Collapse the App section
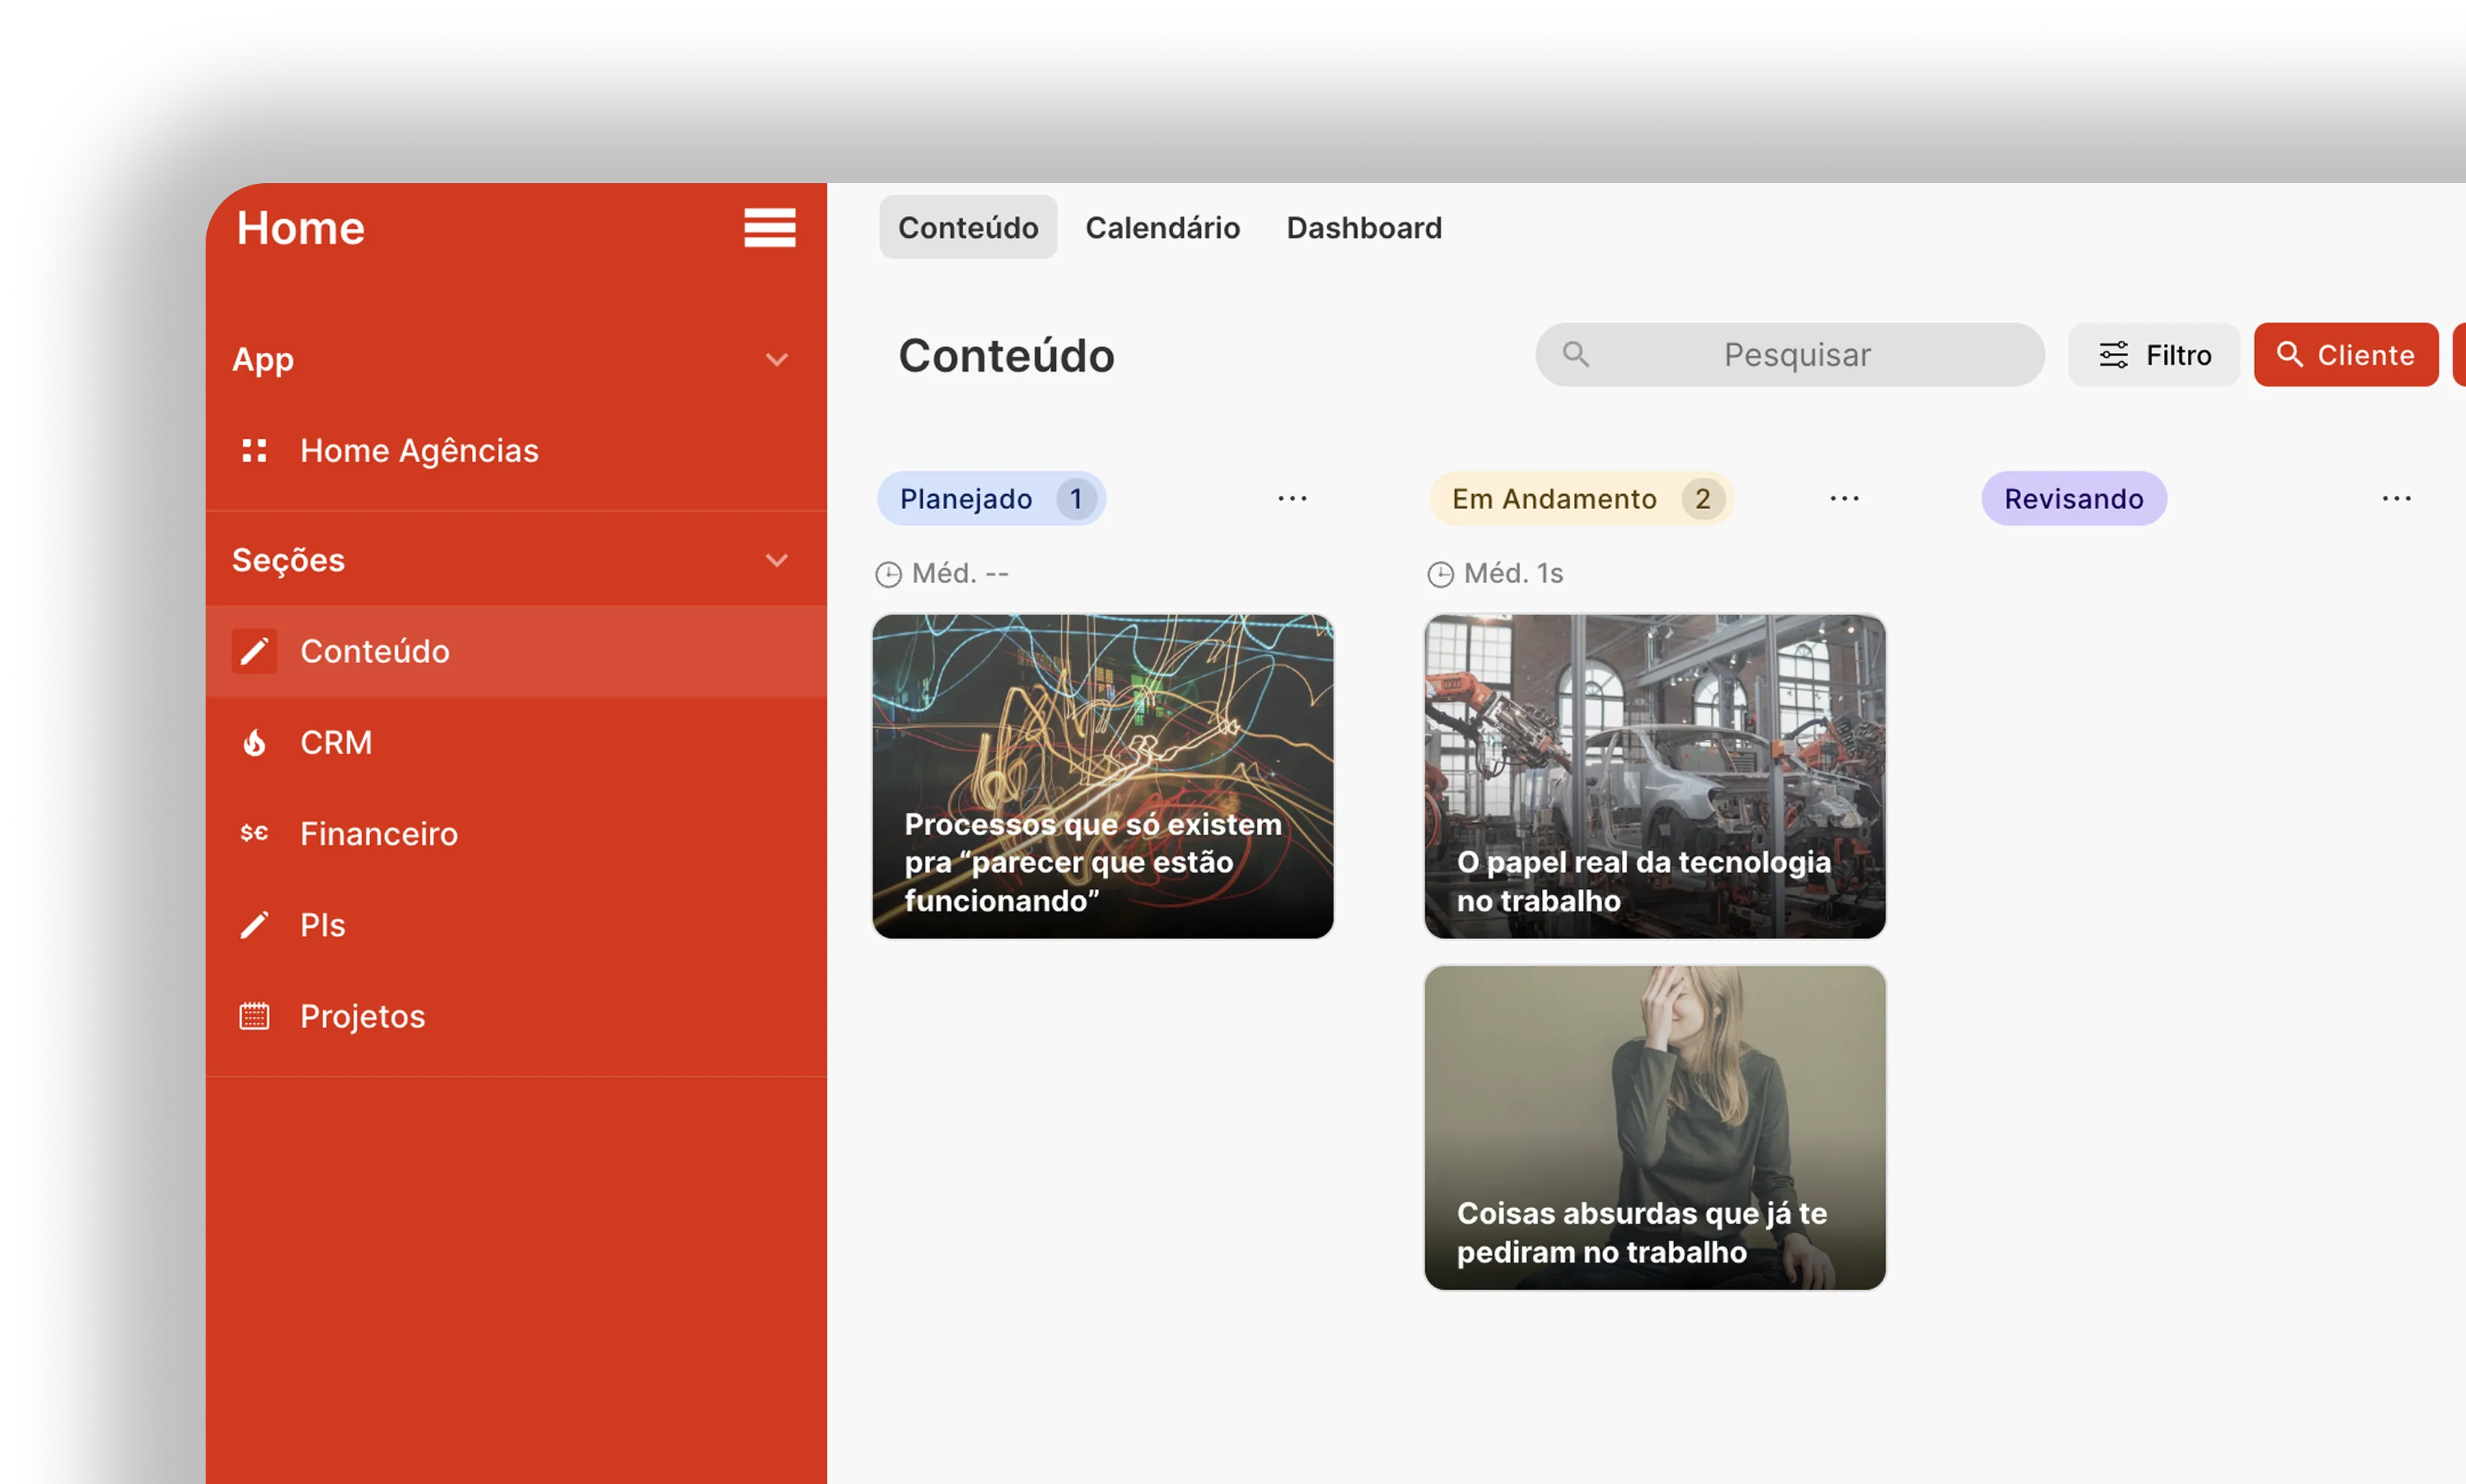2466x1484 pixels. 777,359
